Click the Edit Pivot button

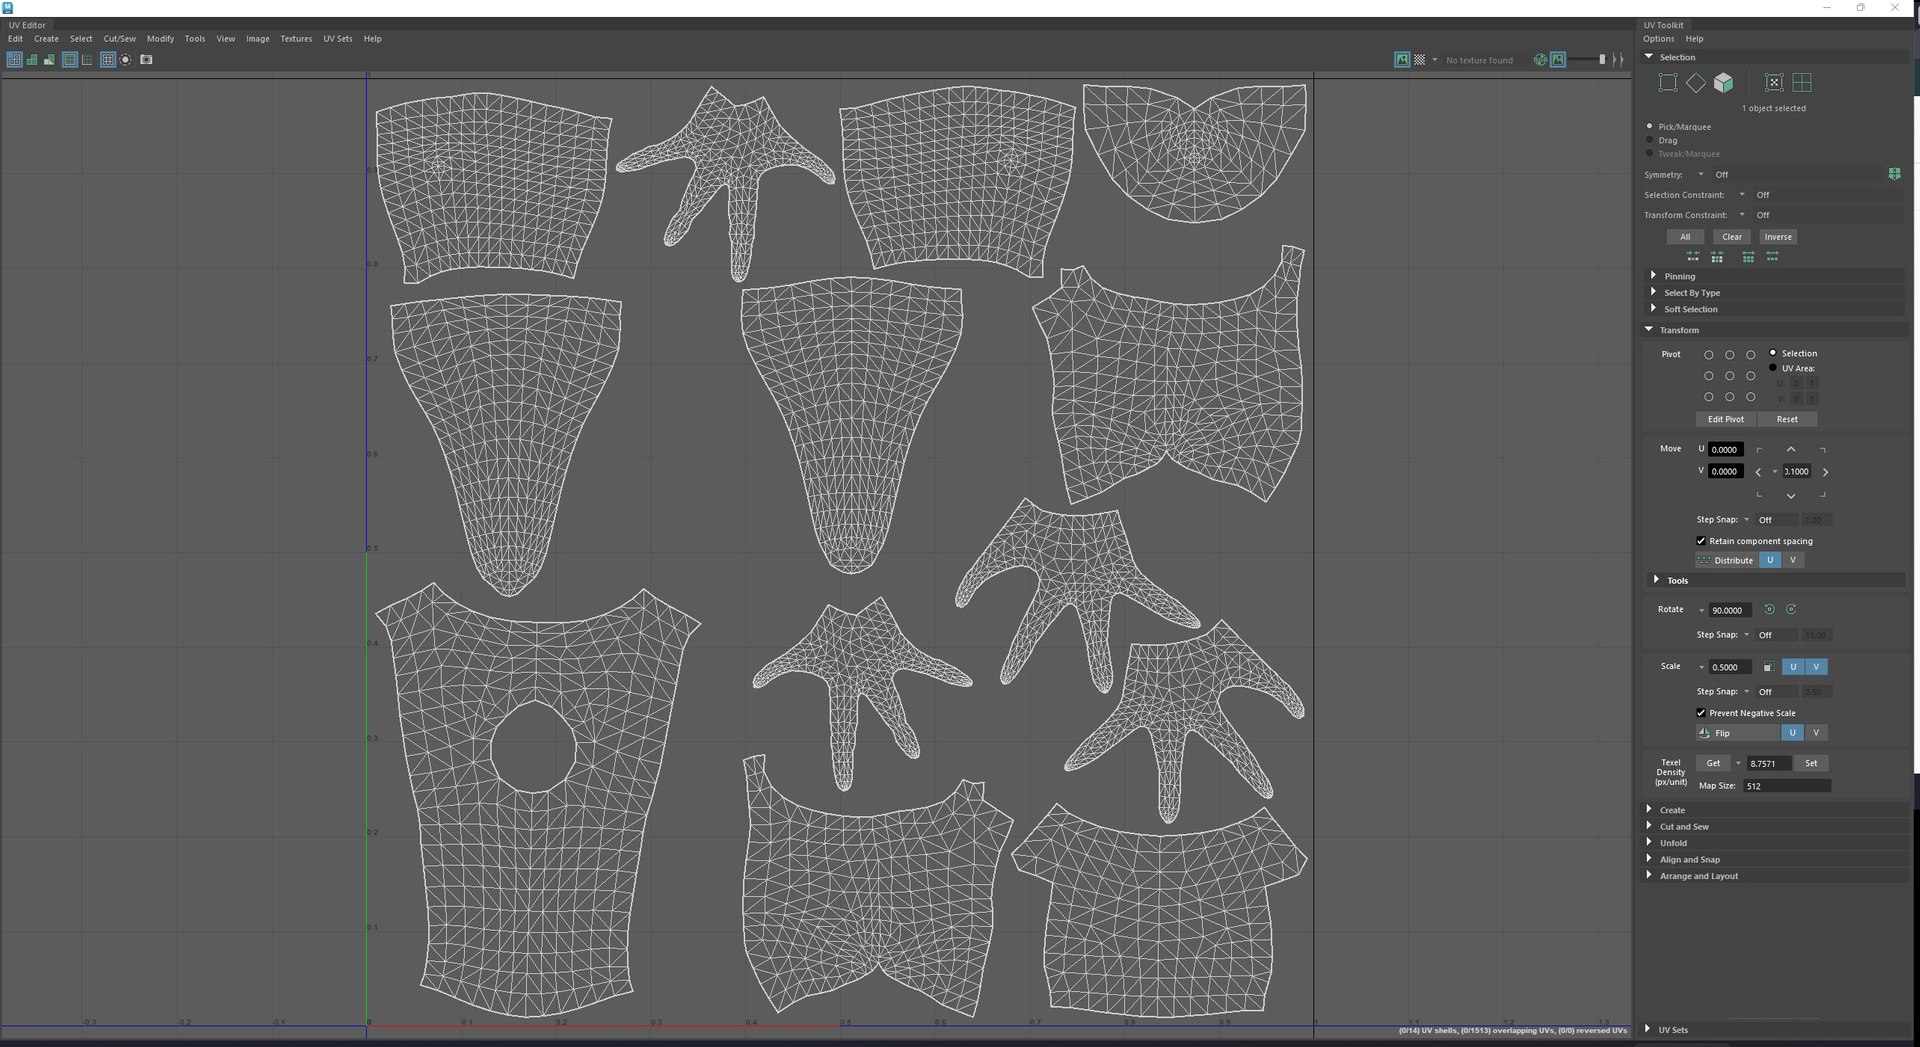coord(1725,420)
